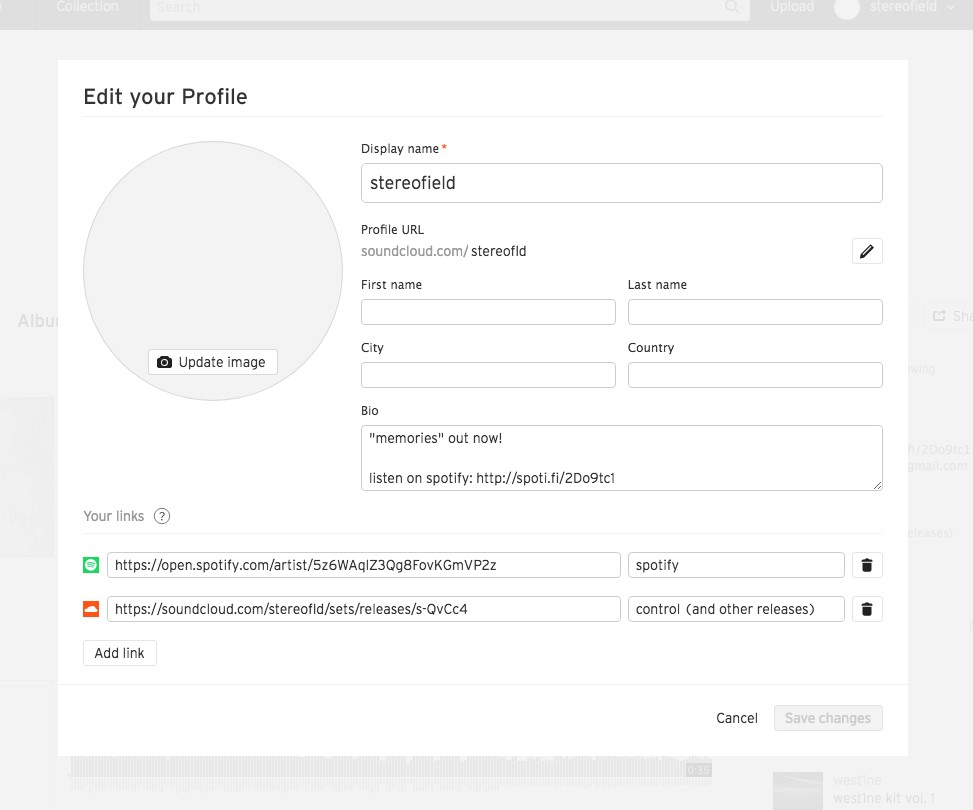This screenshot has width=973, height=810.
Task: Focus the Country text field
Action: (x=755, y=375)
